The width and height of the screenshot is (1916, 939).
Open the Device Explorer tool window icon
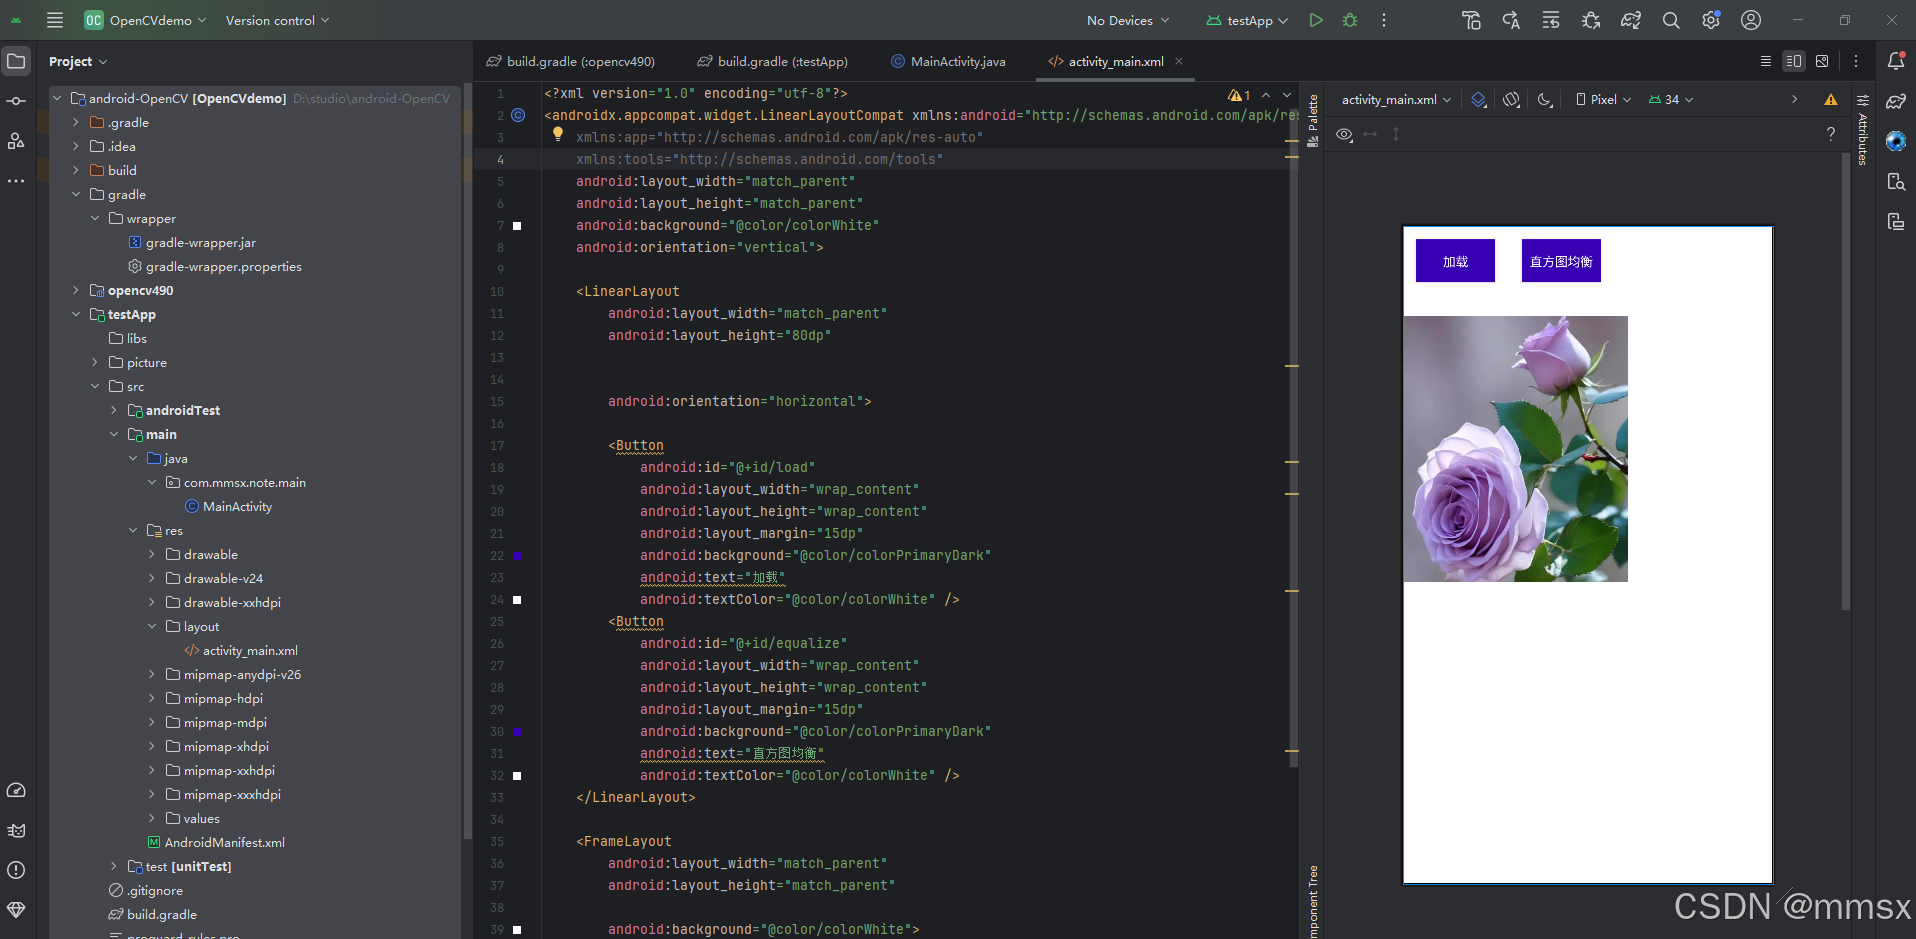click(1896, 181)
